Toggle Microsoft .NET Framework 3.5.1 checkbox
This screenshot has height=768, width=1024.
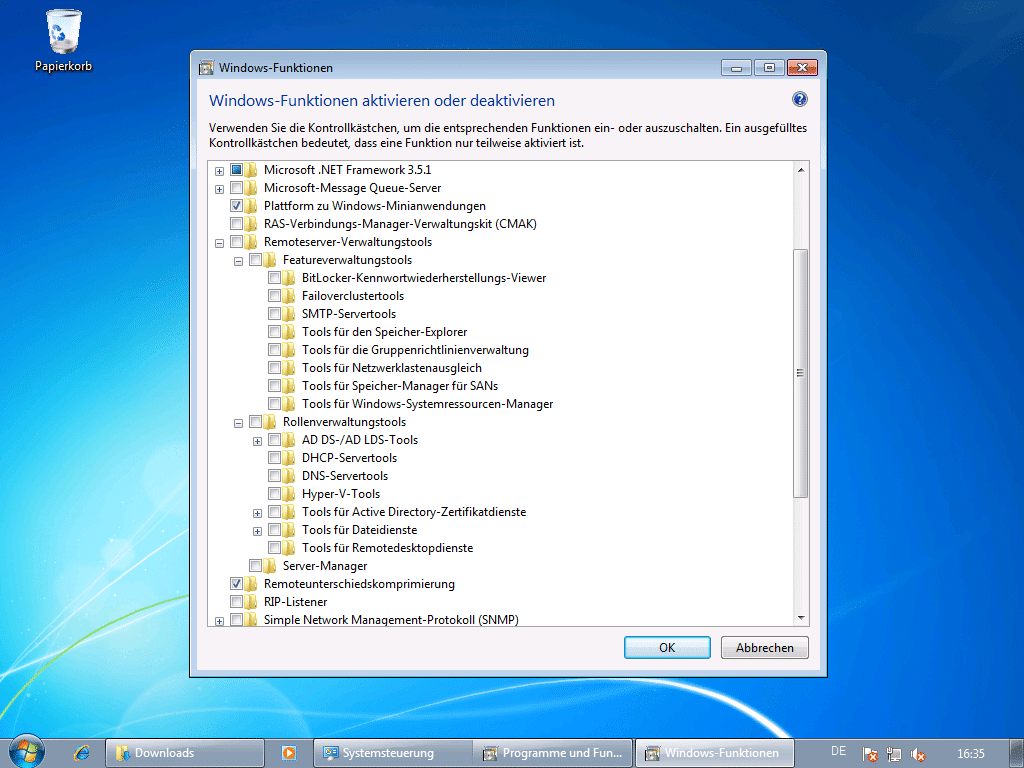pos(236,170)
